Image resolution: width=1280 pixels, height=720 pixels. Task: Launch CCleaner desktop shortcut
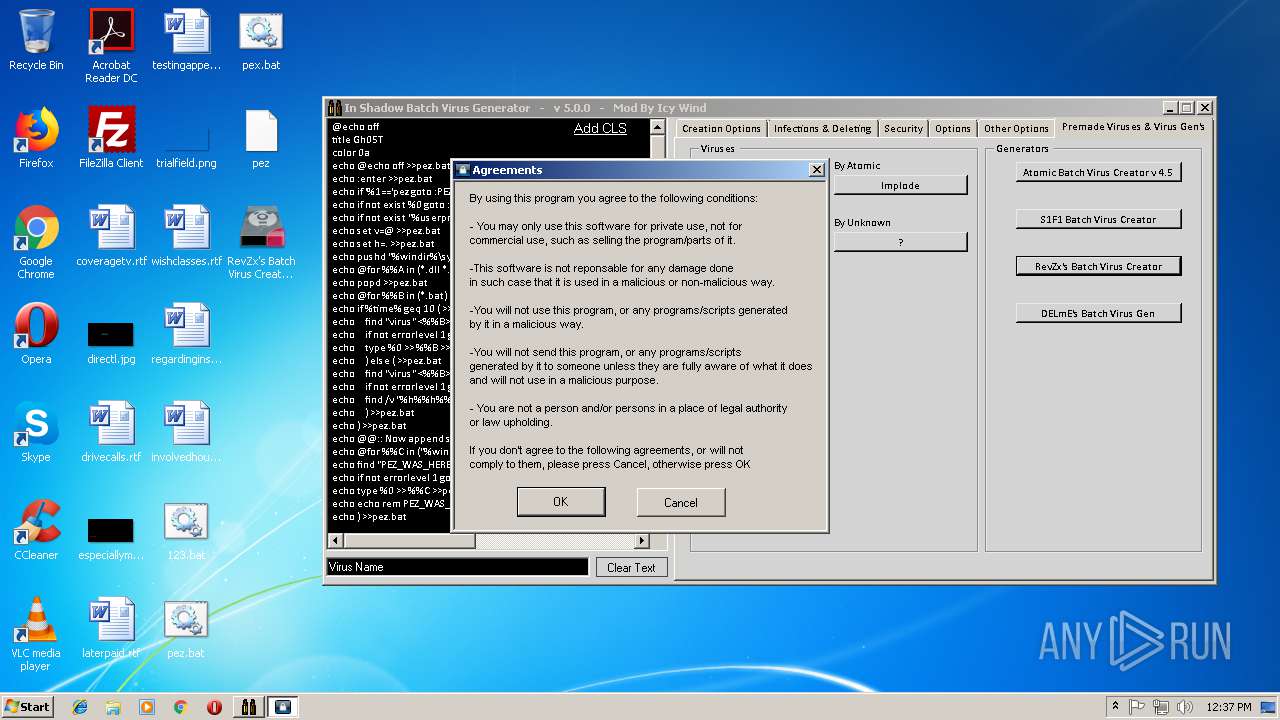point(36,530)
